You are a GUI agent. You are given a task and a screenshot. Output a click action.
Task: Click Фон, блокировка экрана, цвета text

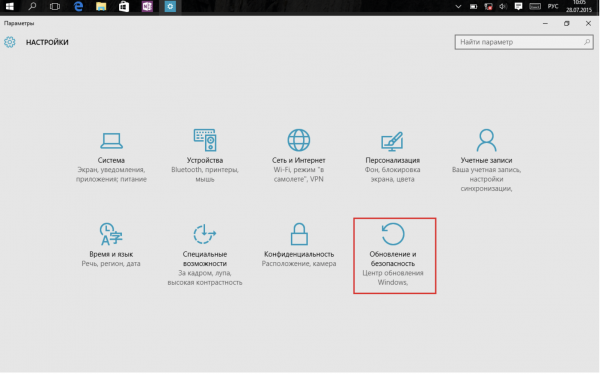tap(392, 174)
